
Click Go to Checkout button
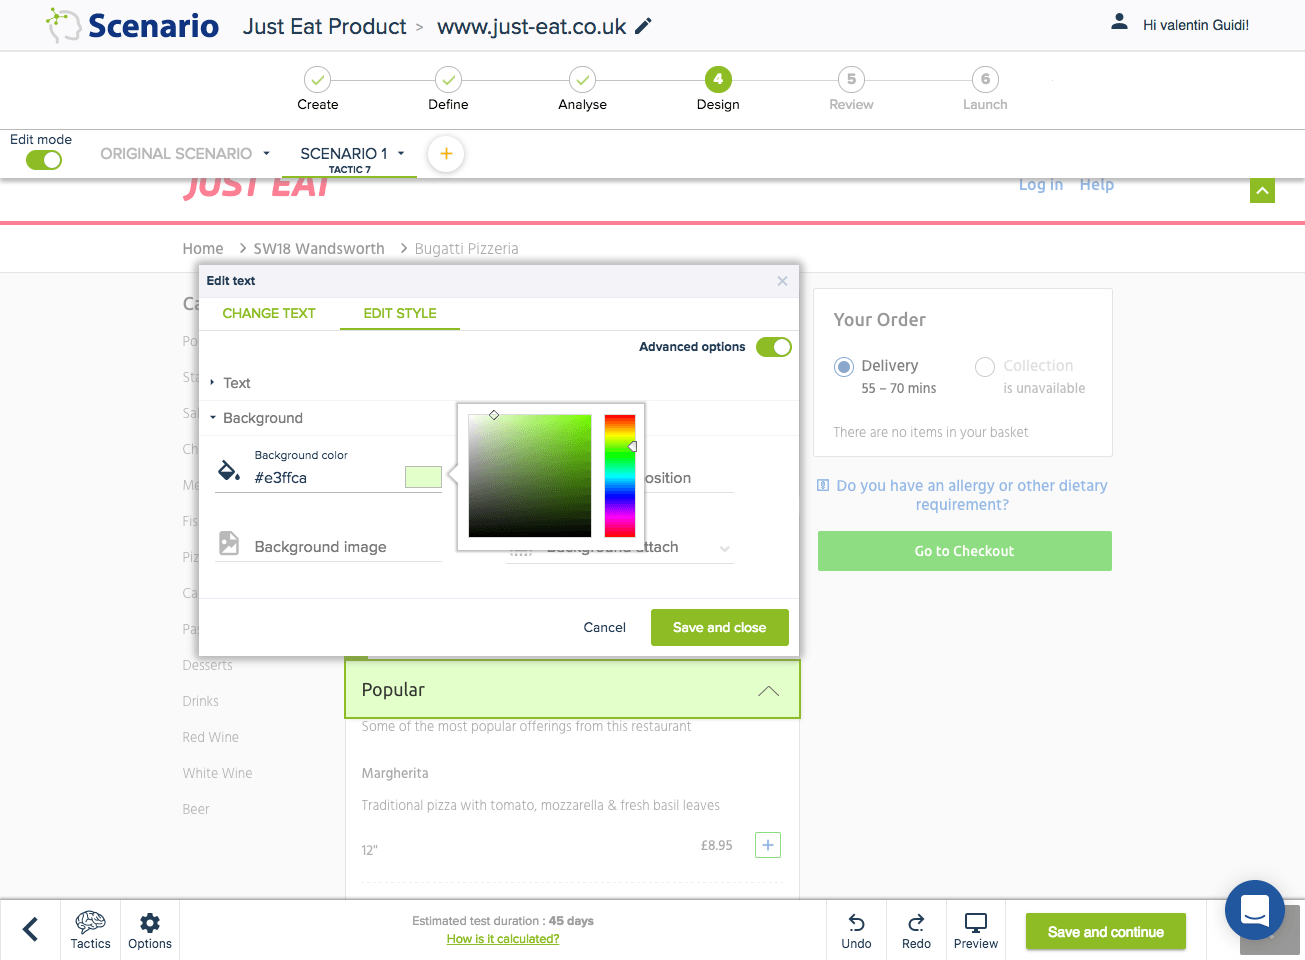click(x=965, y=551)
